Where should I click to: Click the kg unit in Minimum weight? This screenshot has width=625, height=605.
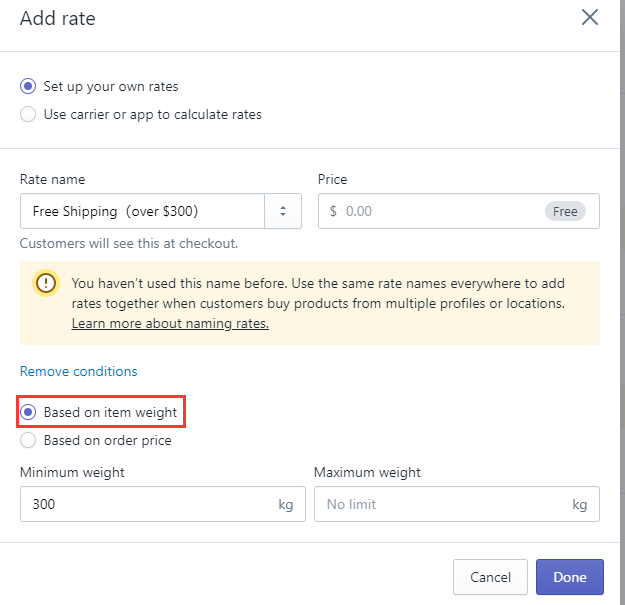[285, 504]
